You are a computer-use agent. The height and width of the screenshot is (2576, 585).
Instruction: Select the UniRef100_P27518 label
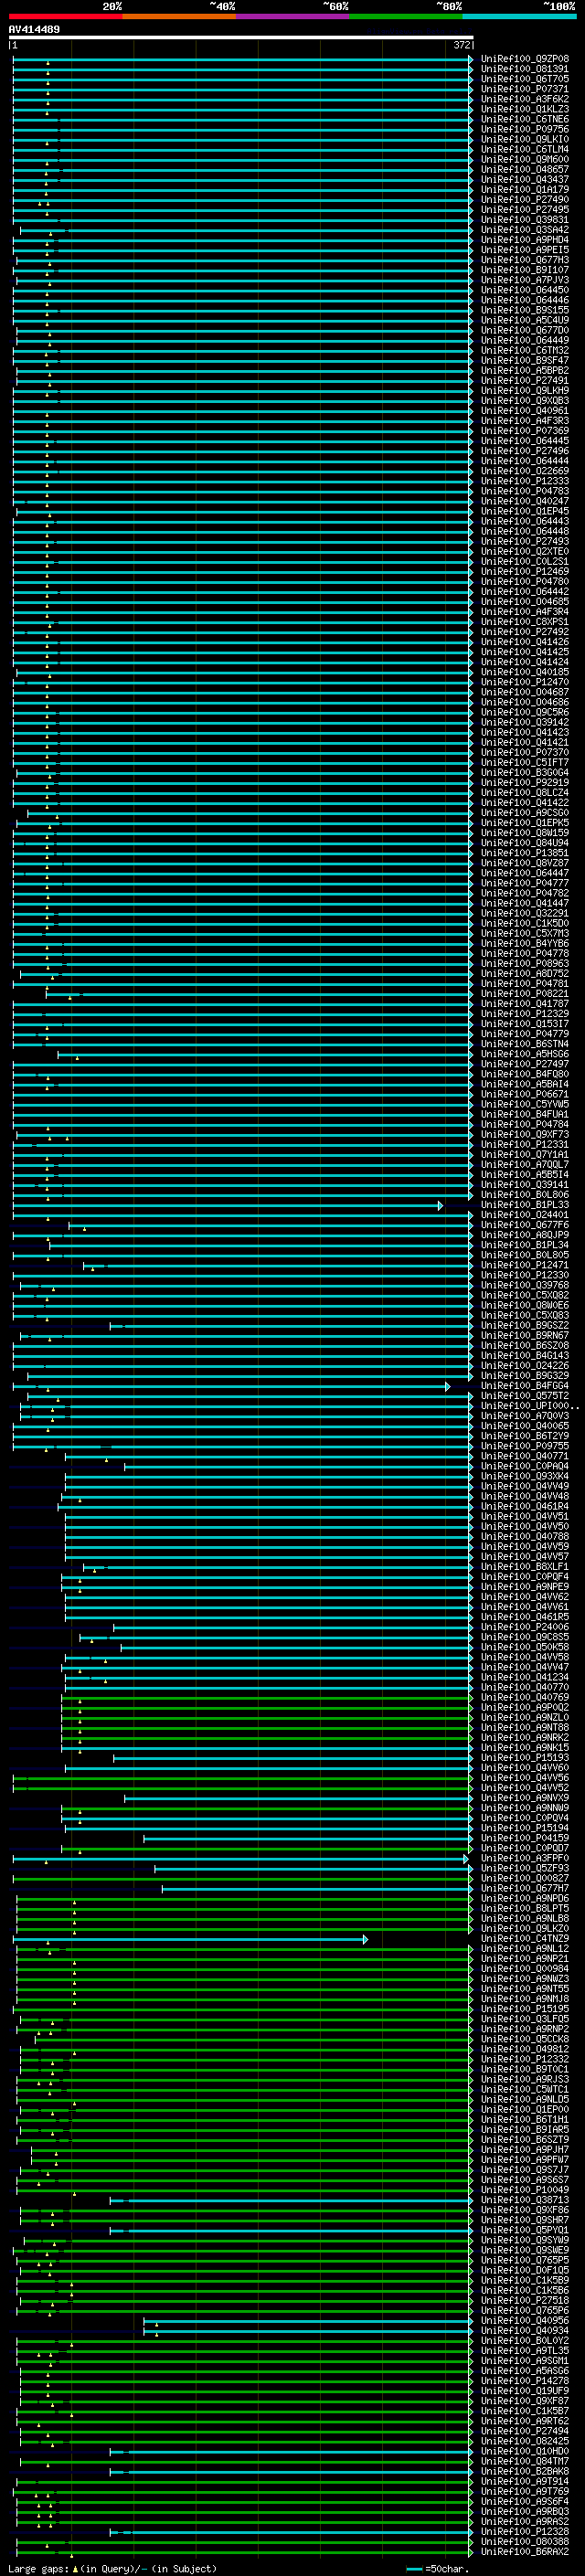coord(524,2300)
